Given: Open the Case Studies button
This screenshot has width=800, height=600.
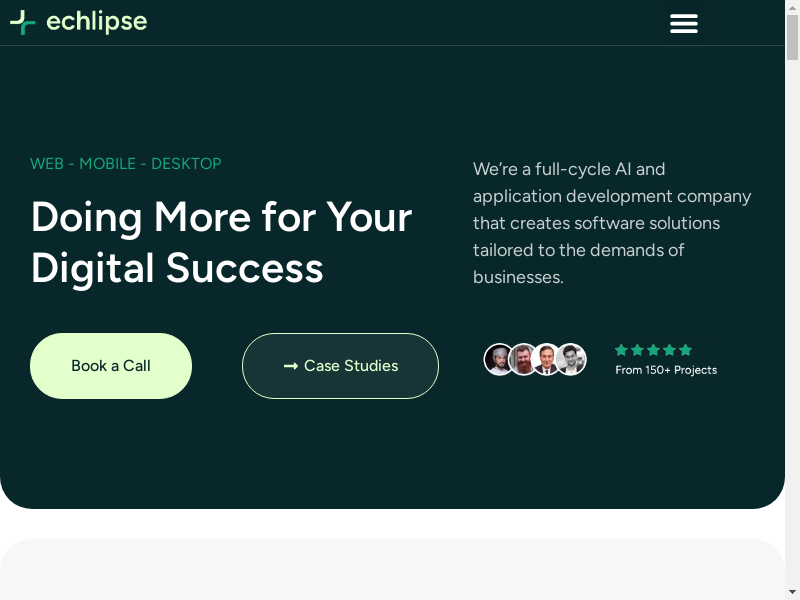Looking at the screenshot, I should (x=340, y=366).
